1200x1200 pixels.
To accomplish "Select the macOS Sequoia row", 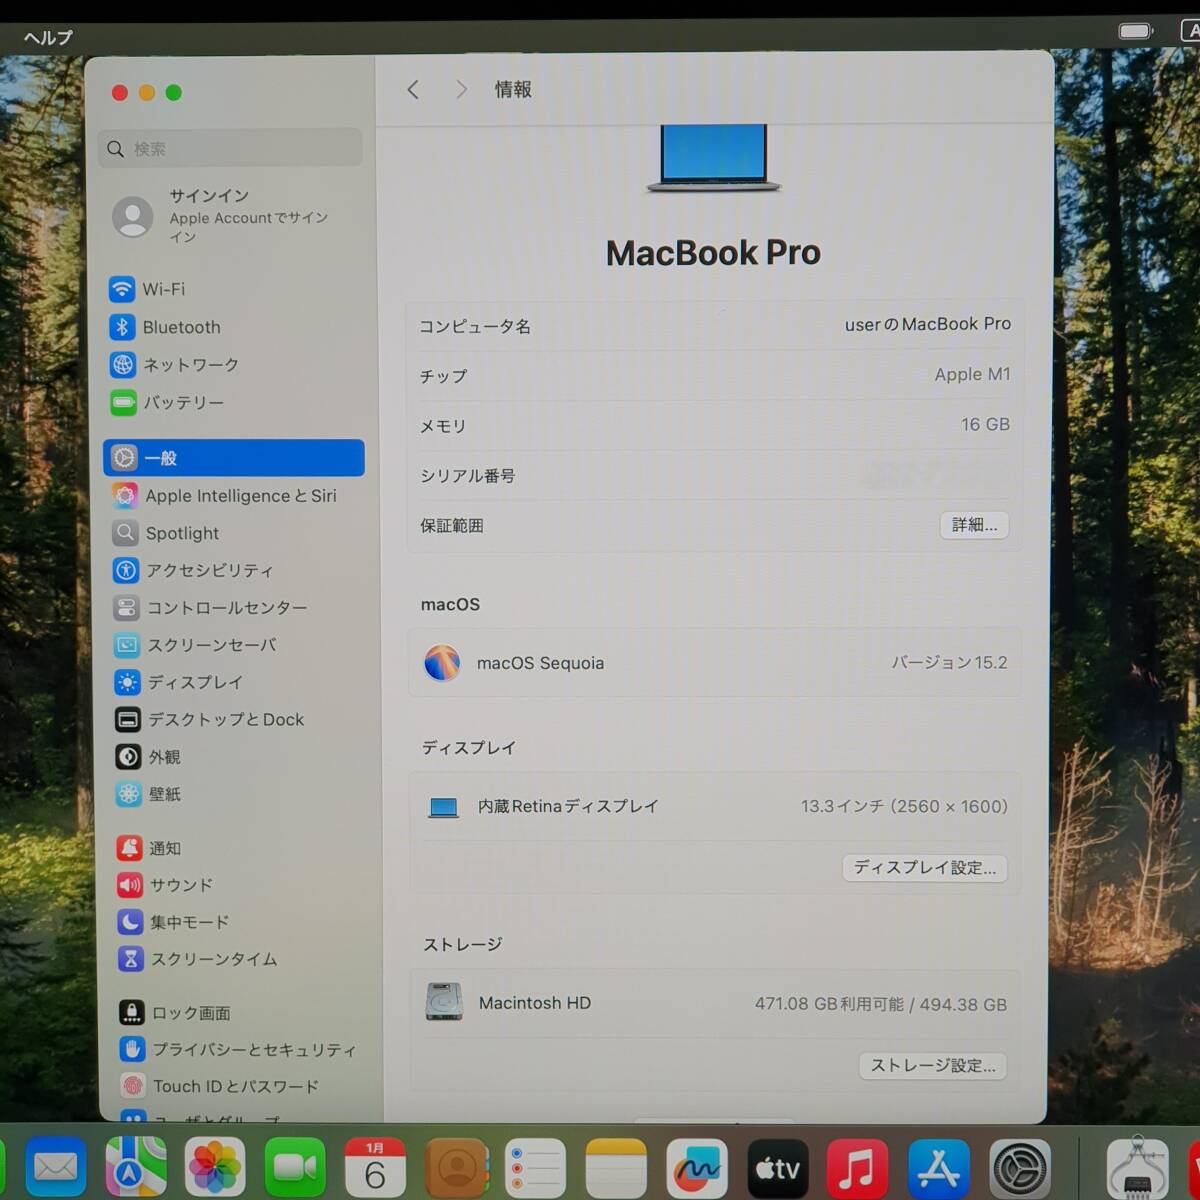I will pyautogui.click(x=715, y=663).
